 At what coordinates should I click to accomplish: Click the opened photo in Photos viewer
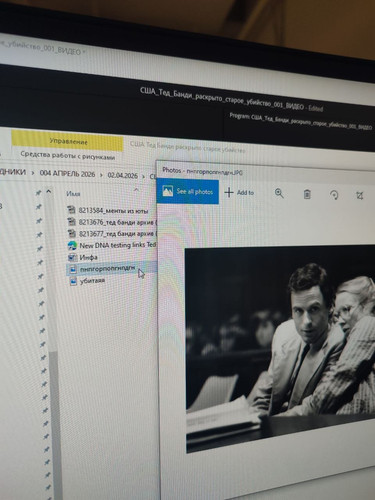280,348
